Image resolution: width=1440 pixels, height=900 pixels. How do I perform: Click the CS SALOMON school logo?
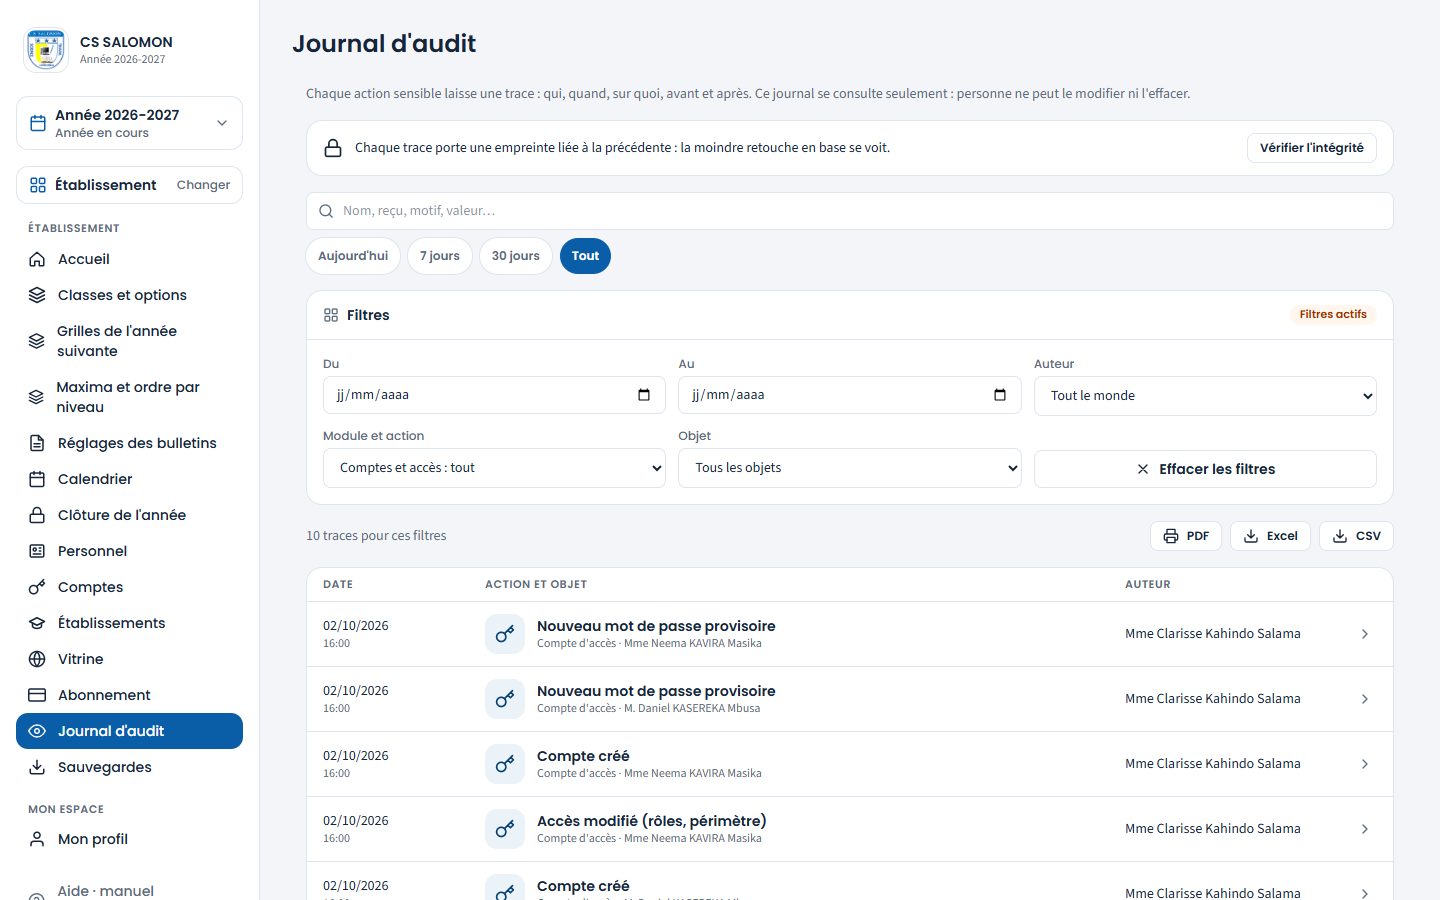46,50
